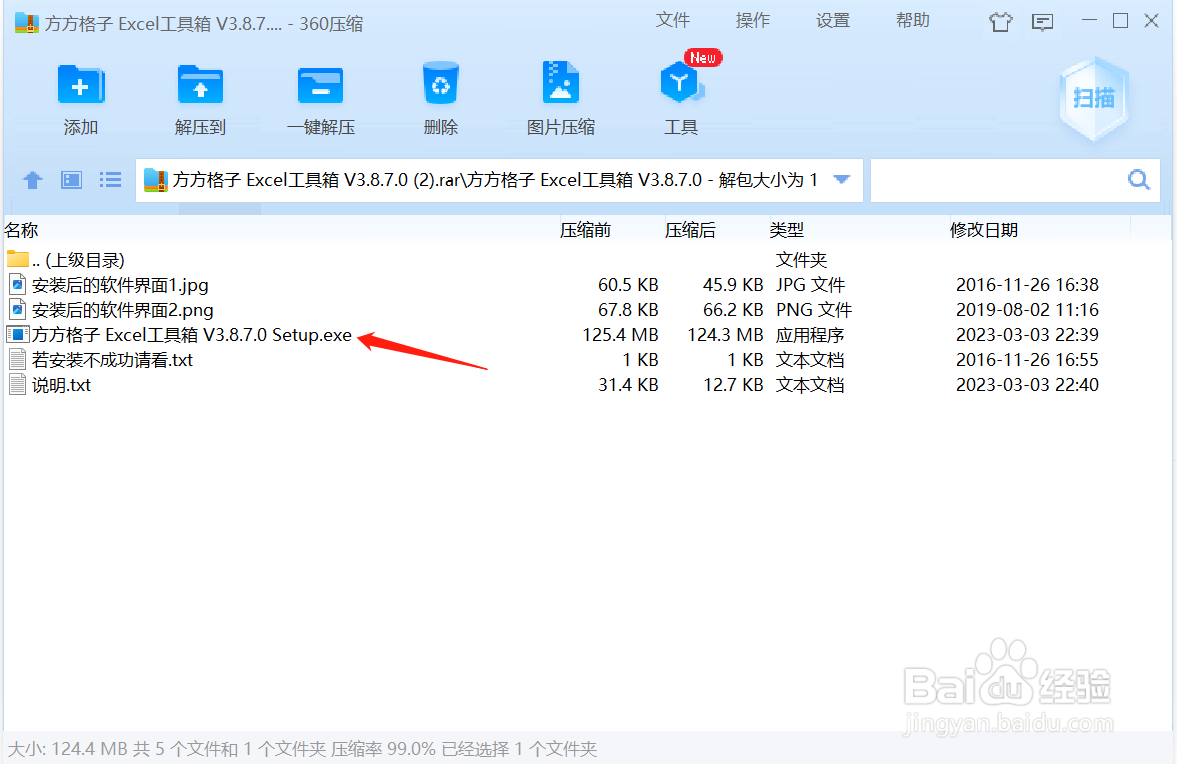Click the text file icon for 说明.txt
Image resolution: width=1177 pixels, height=764 pixels.
(x=17, y=384)
